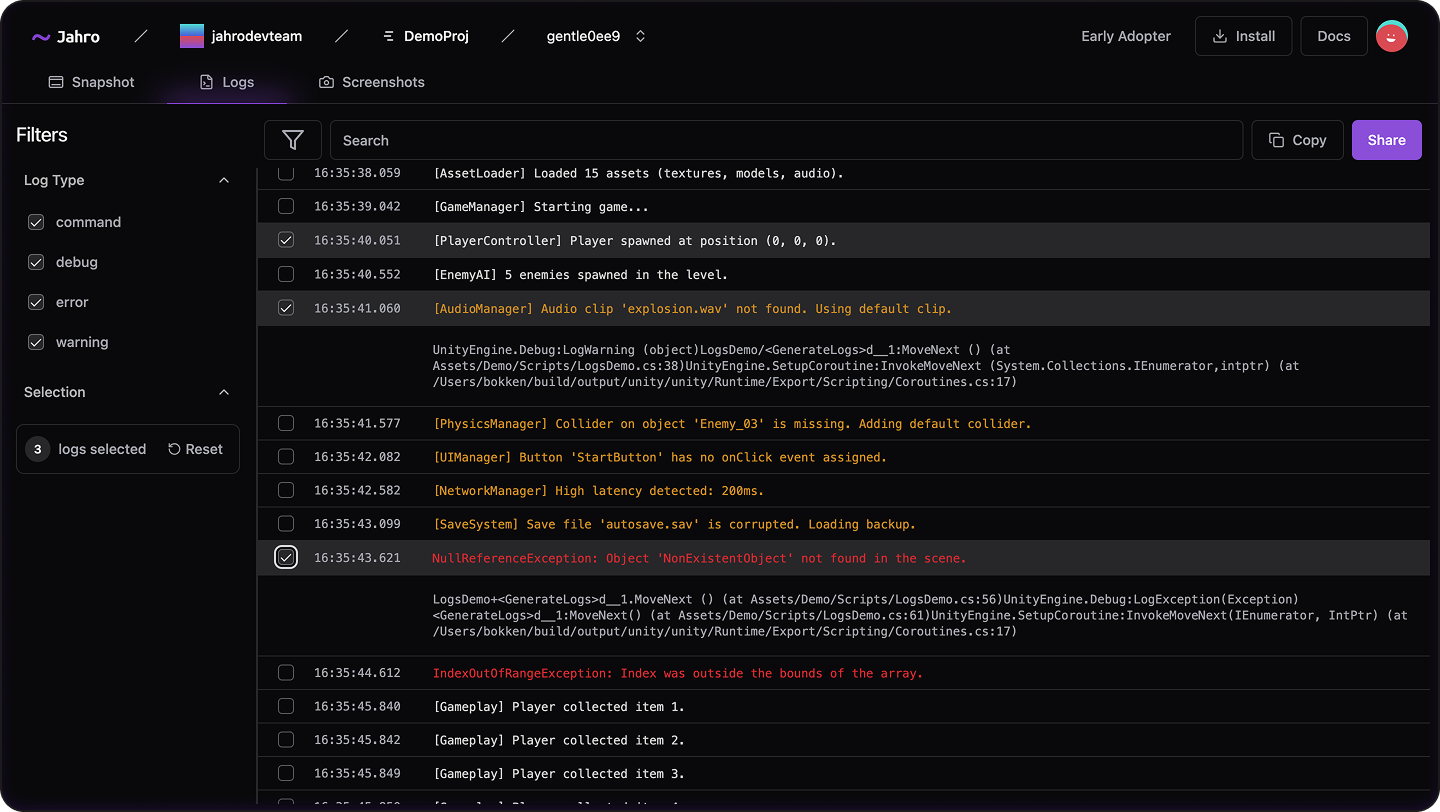Open the user profile avatar
The height and width of the screenshot is (812, 1440).
[1392, 36]
